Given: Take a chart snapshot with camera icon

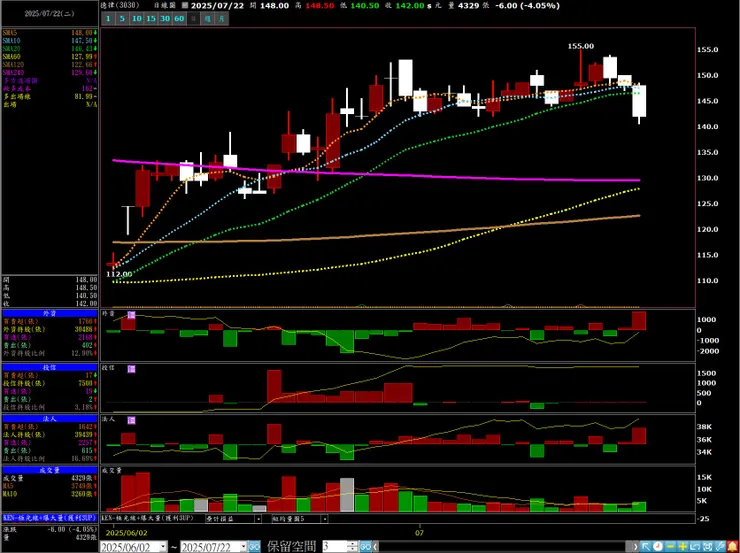Looking at the screenshot, I should [707, 547].
